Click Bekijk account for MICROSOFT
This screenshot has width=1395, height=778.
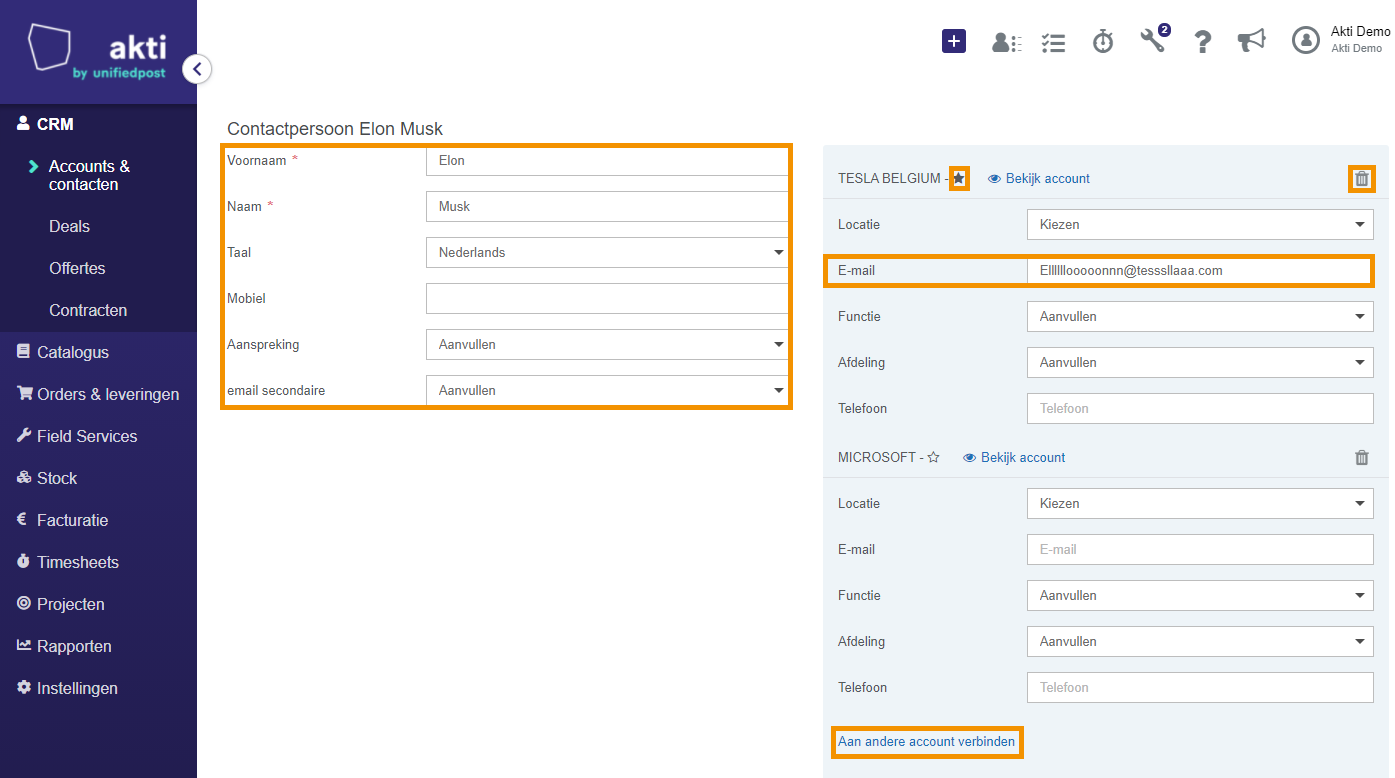click(1014, 458)
